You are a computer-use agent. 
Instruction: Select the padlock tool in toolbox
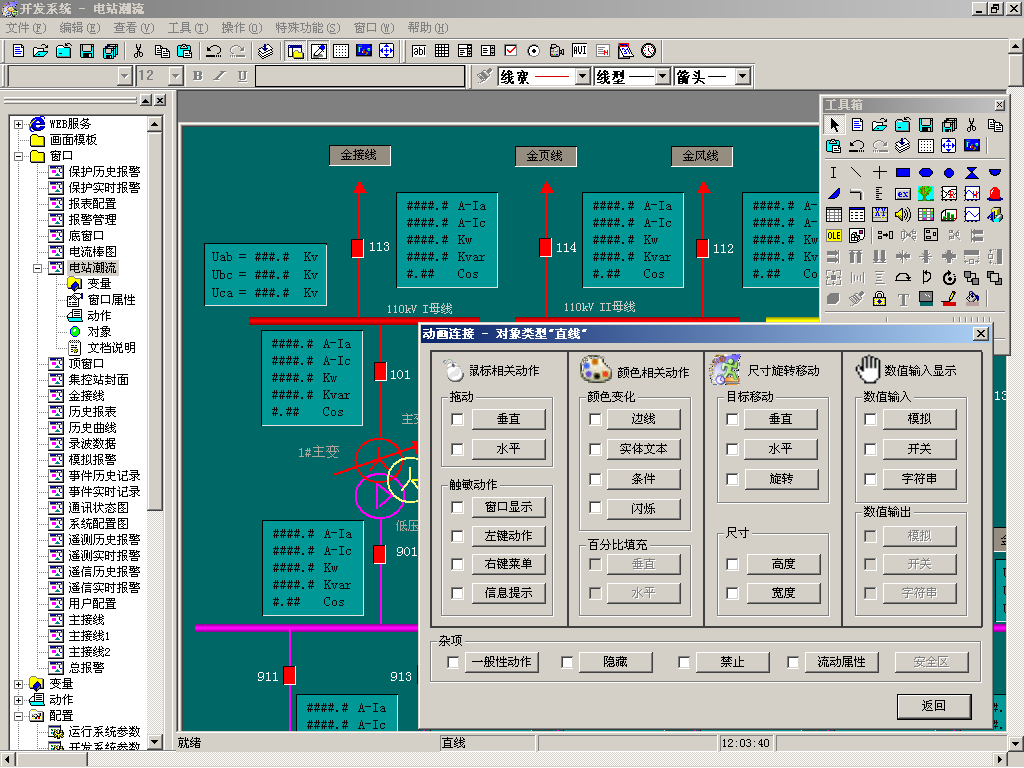pos(880,299)
